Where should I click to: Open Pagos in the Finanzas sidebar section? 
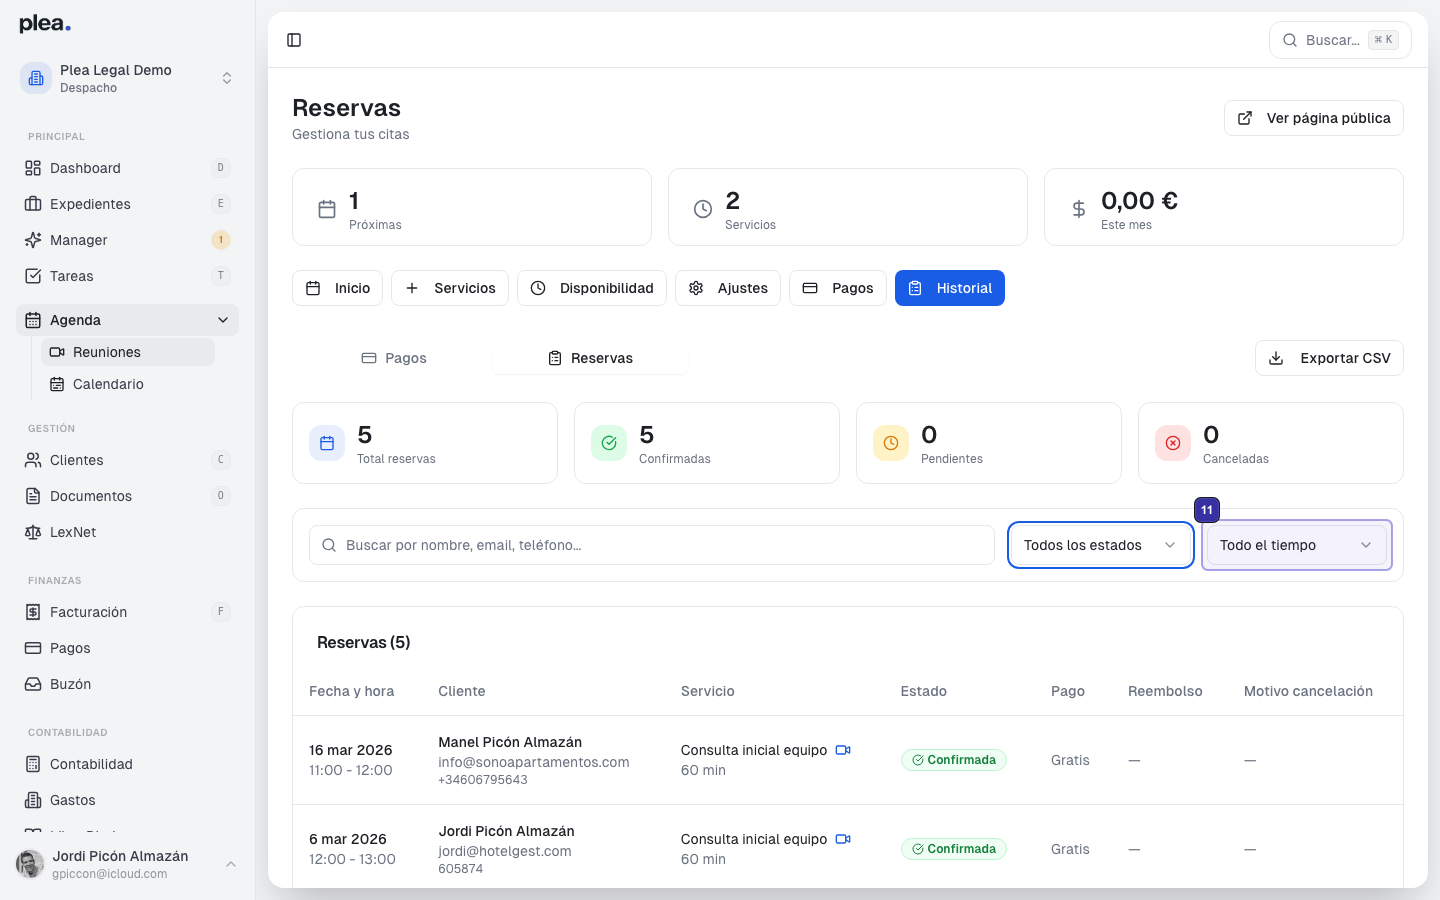coord(127,648)
